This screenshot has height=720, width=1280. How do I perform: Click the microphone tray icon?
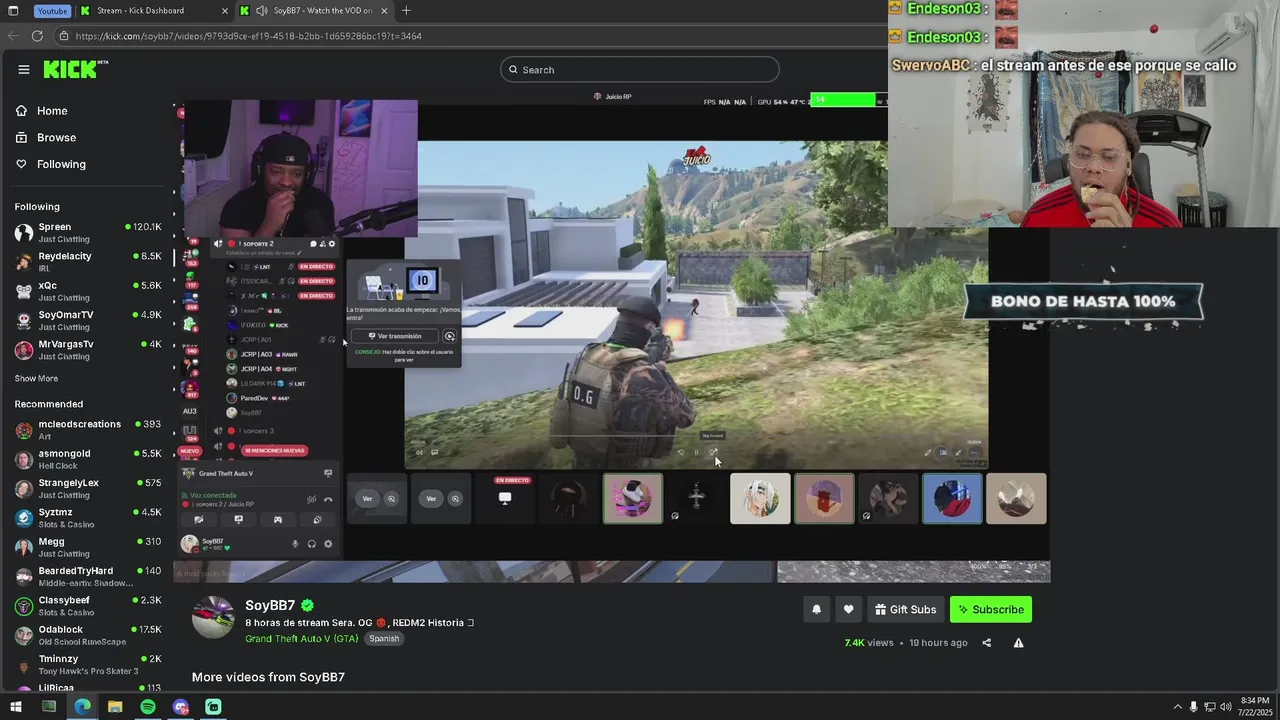coord(1193,707)
